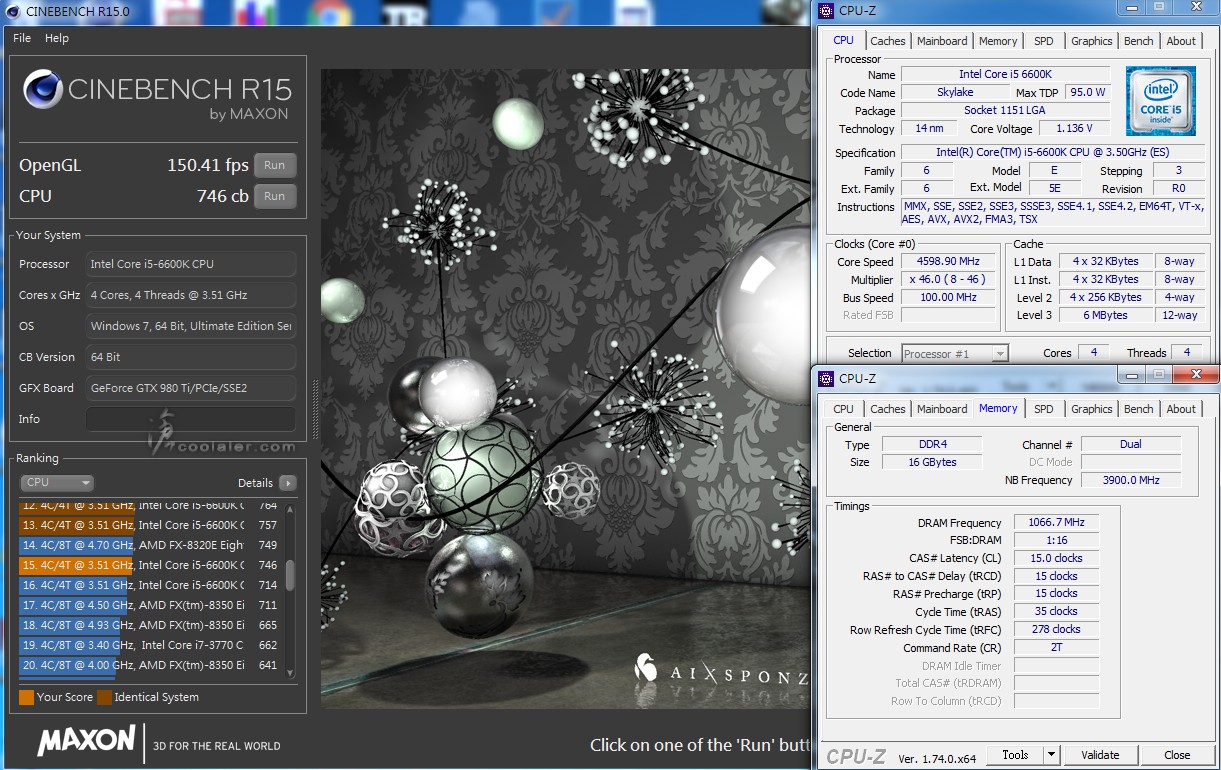The height and width of the screenshot is (770, 1221).
Task: Click the Validate button in CPU-Z
Action: point(1100,755)
